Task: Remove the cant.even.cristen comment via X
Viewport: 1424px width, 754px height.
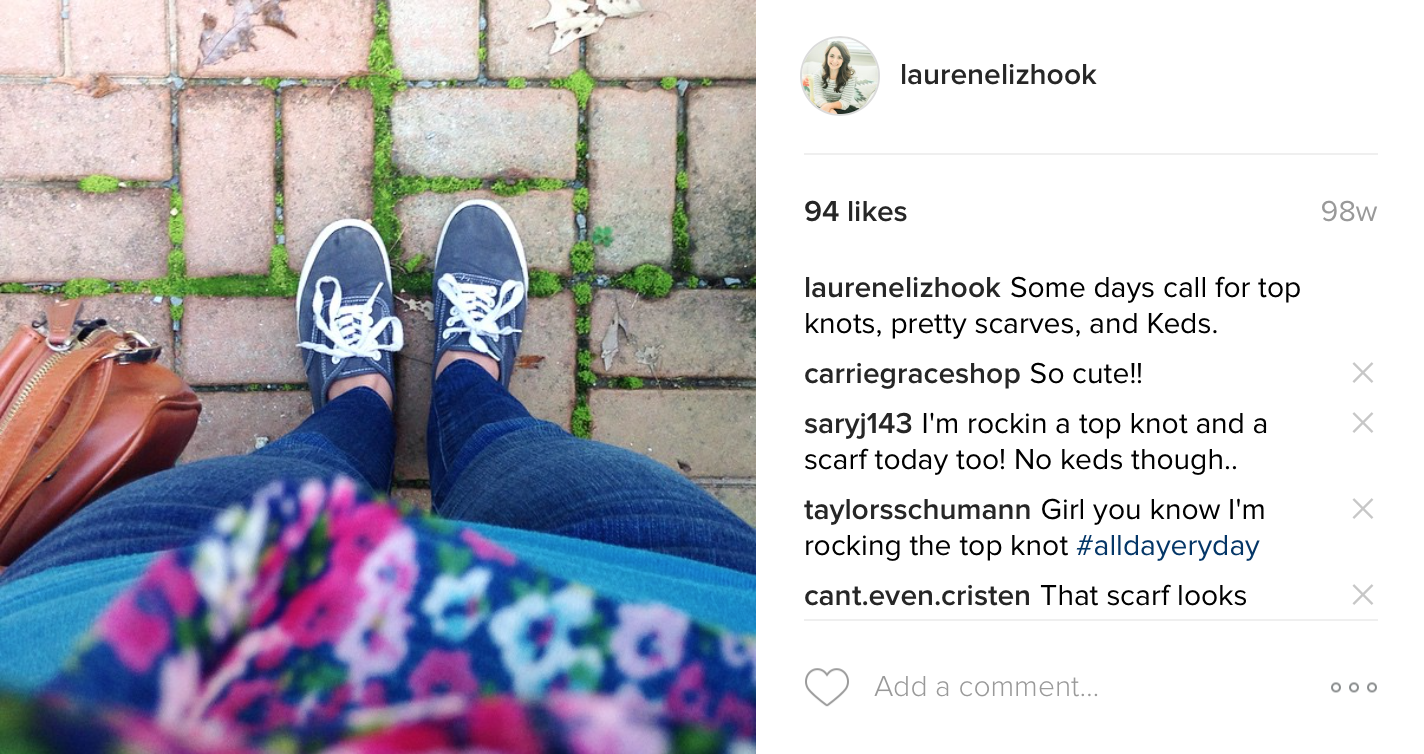Action: pos(1362,595)
